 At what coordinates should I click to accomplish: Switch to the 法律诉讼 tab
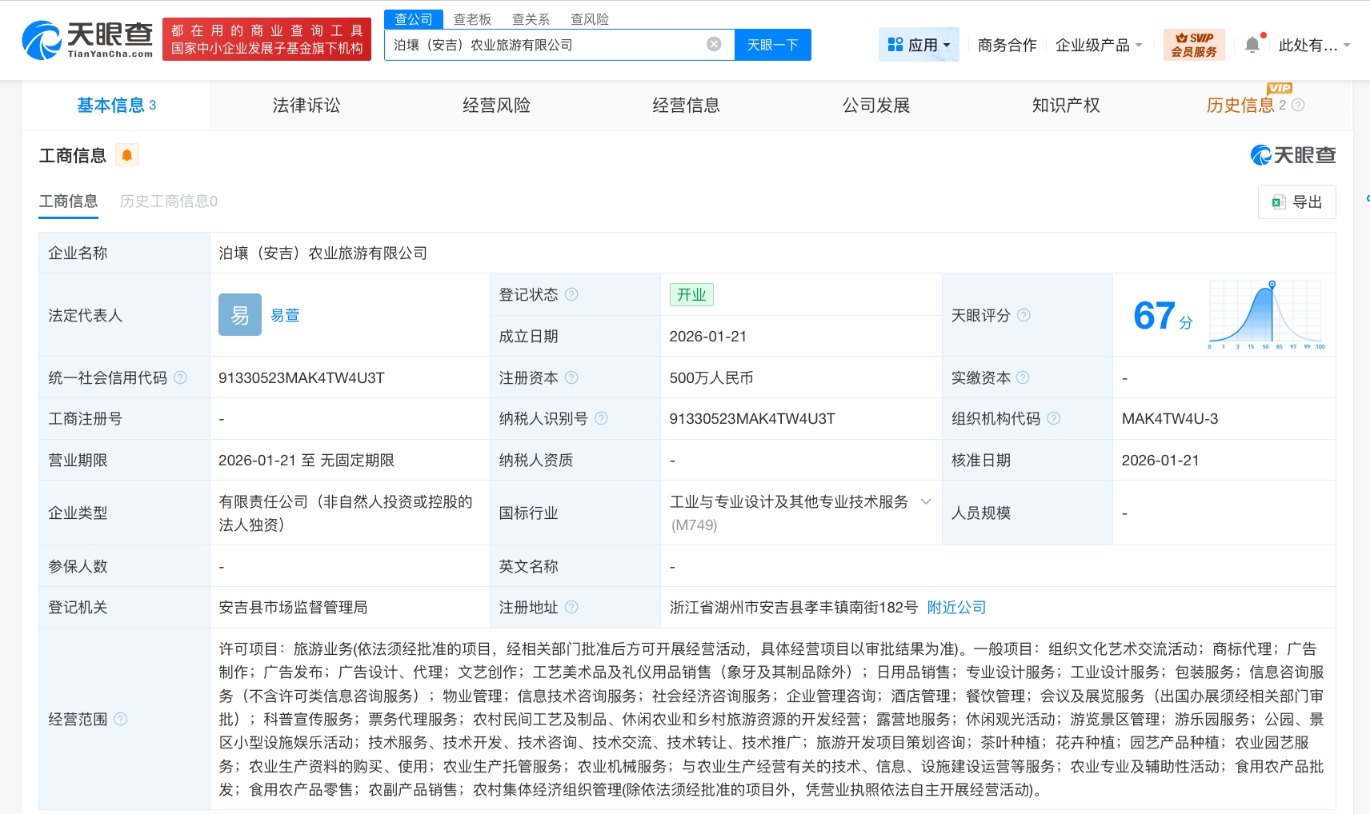coord(306,105)
